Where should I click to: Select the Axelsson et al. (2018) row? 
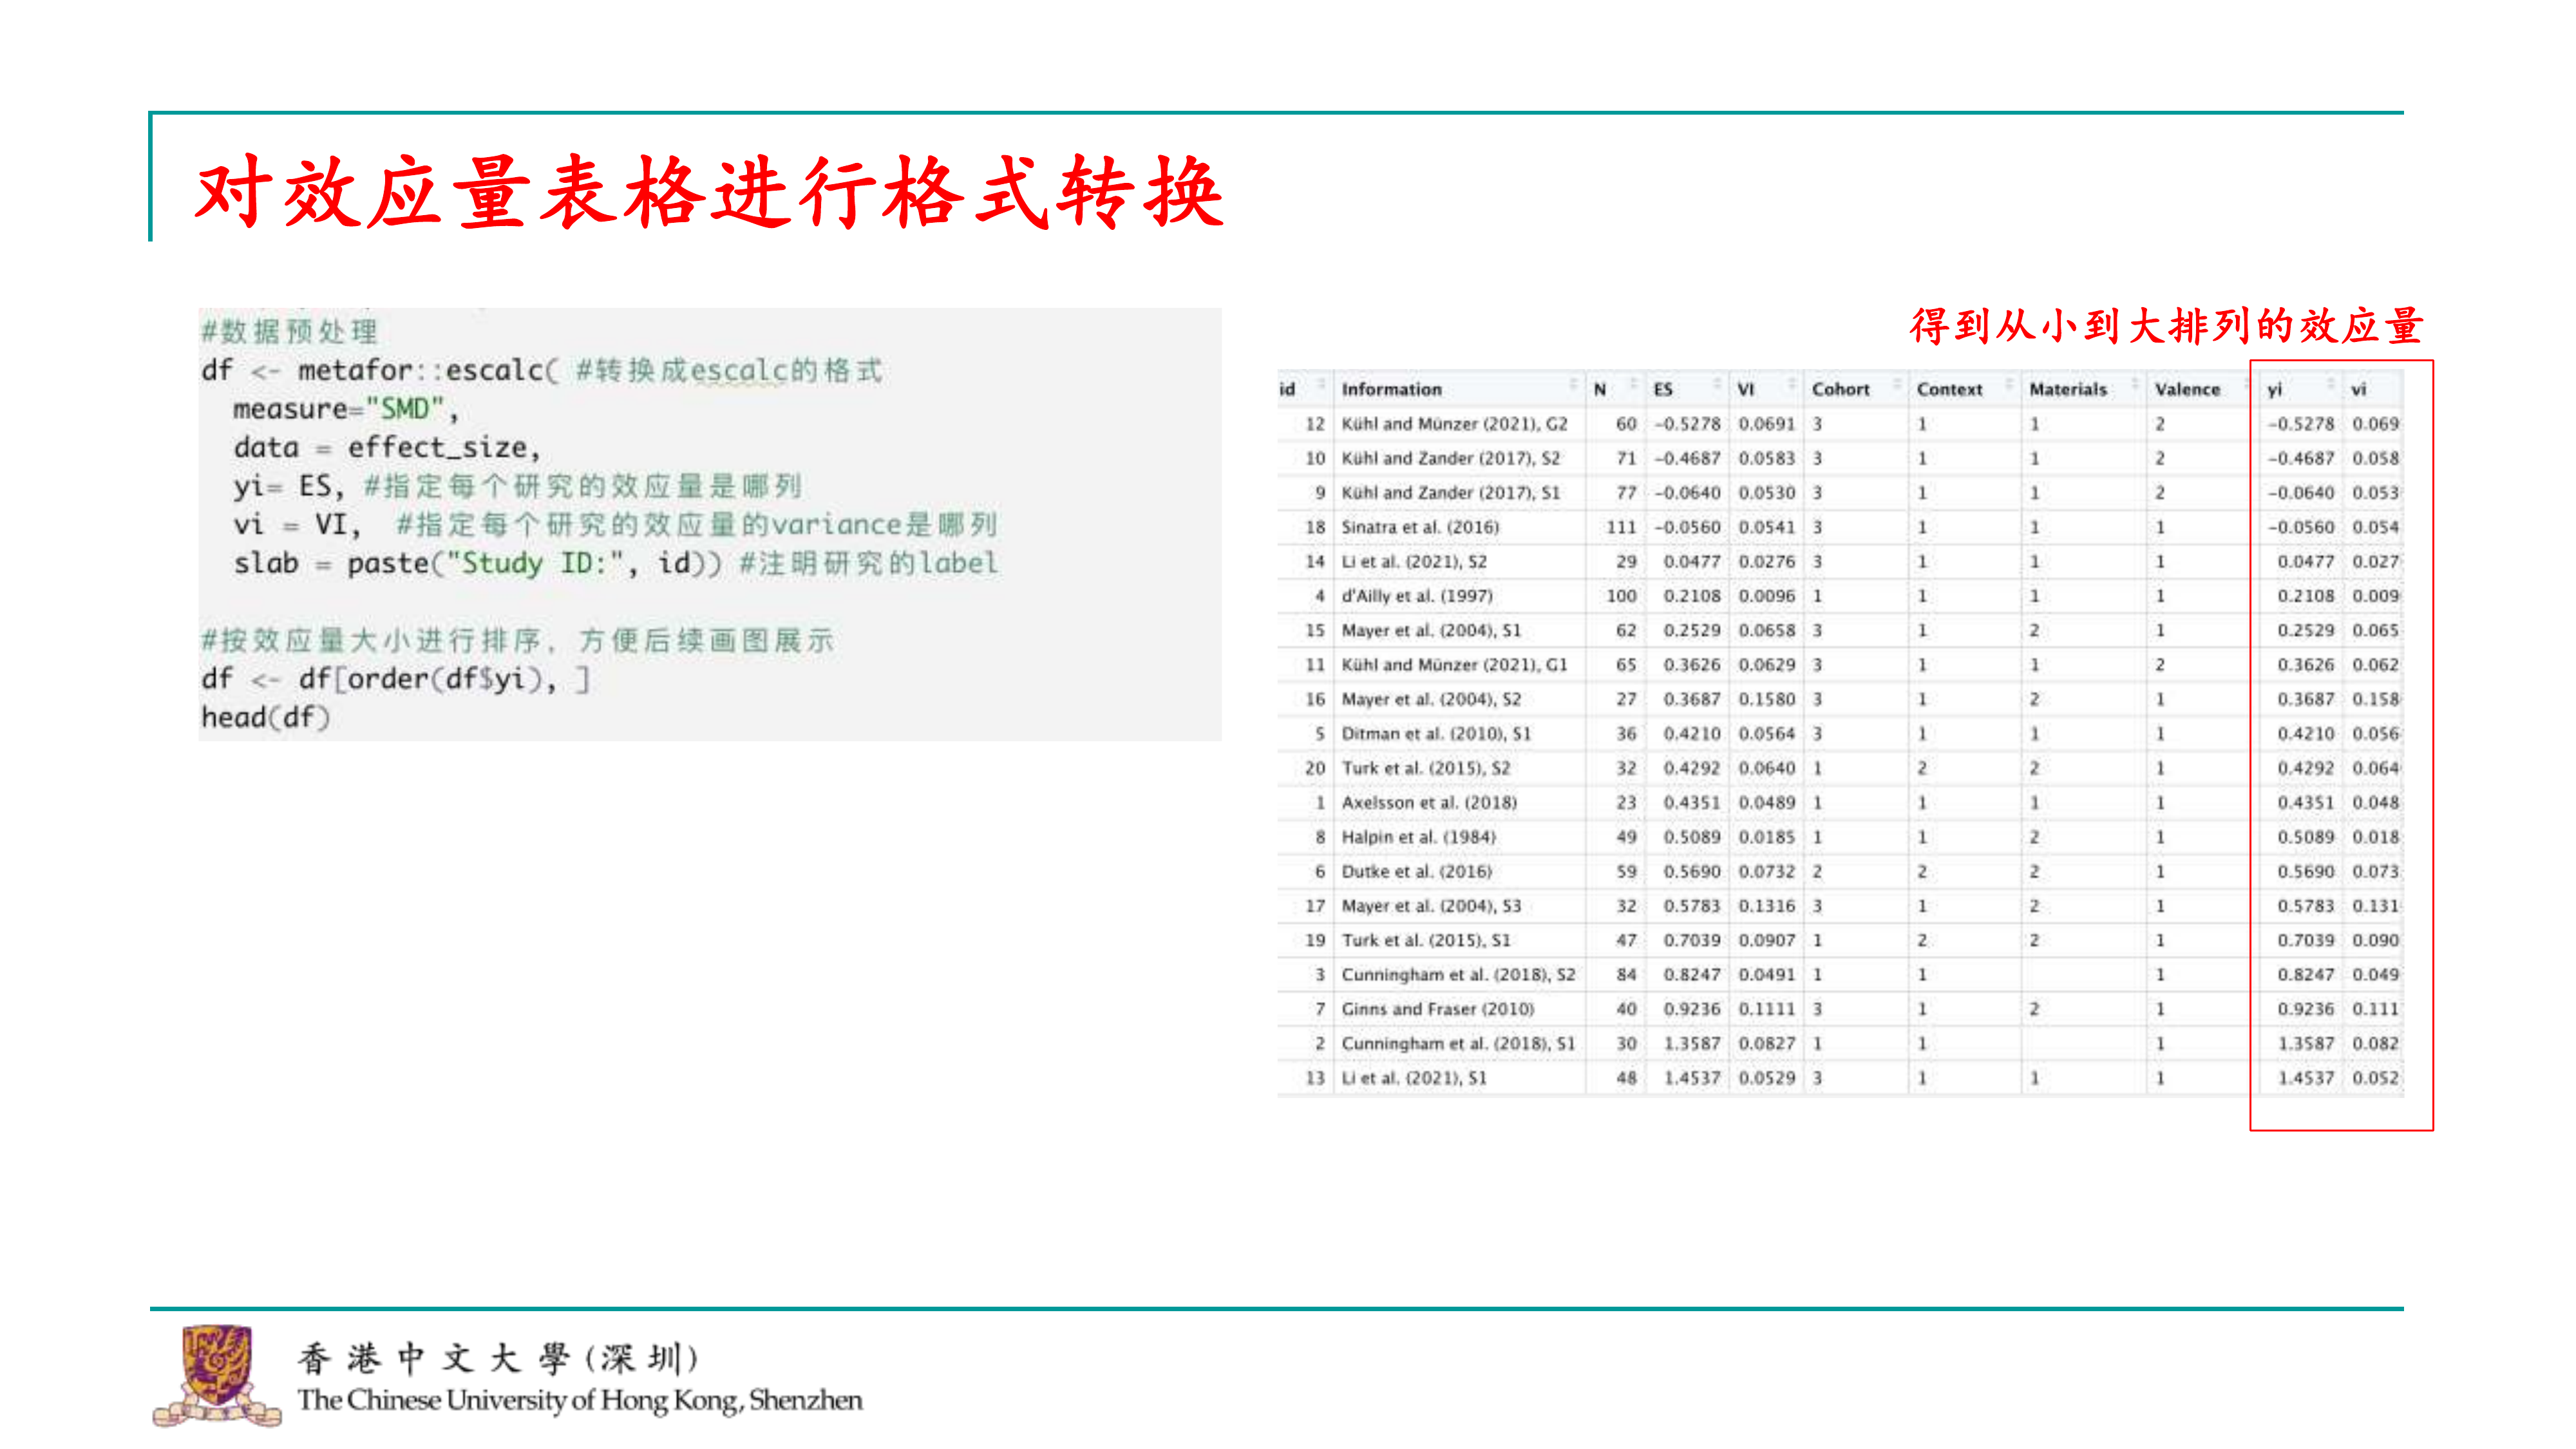click(1429, 802)
